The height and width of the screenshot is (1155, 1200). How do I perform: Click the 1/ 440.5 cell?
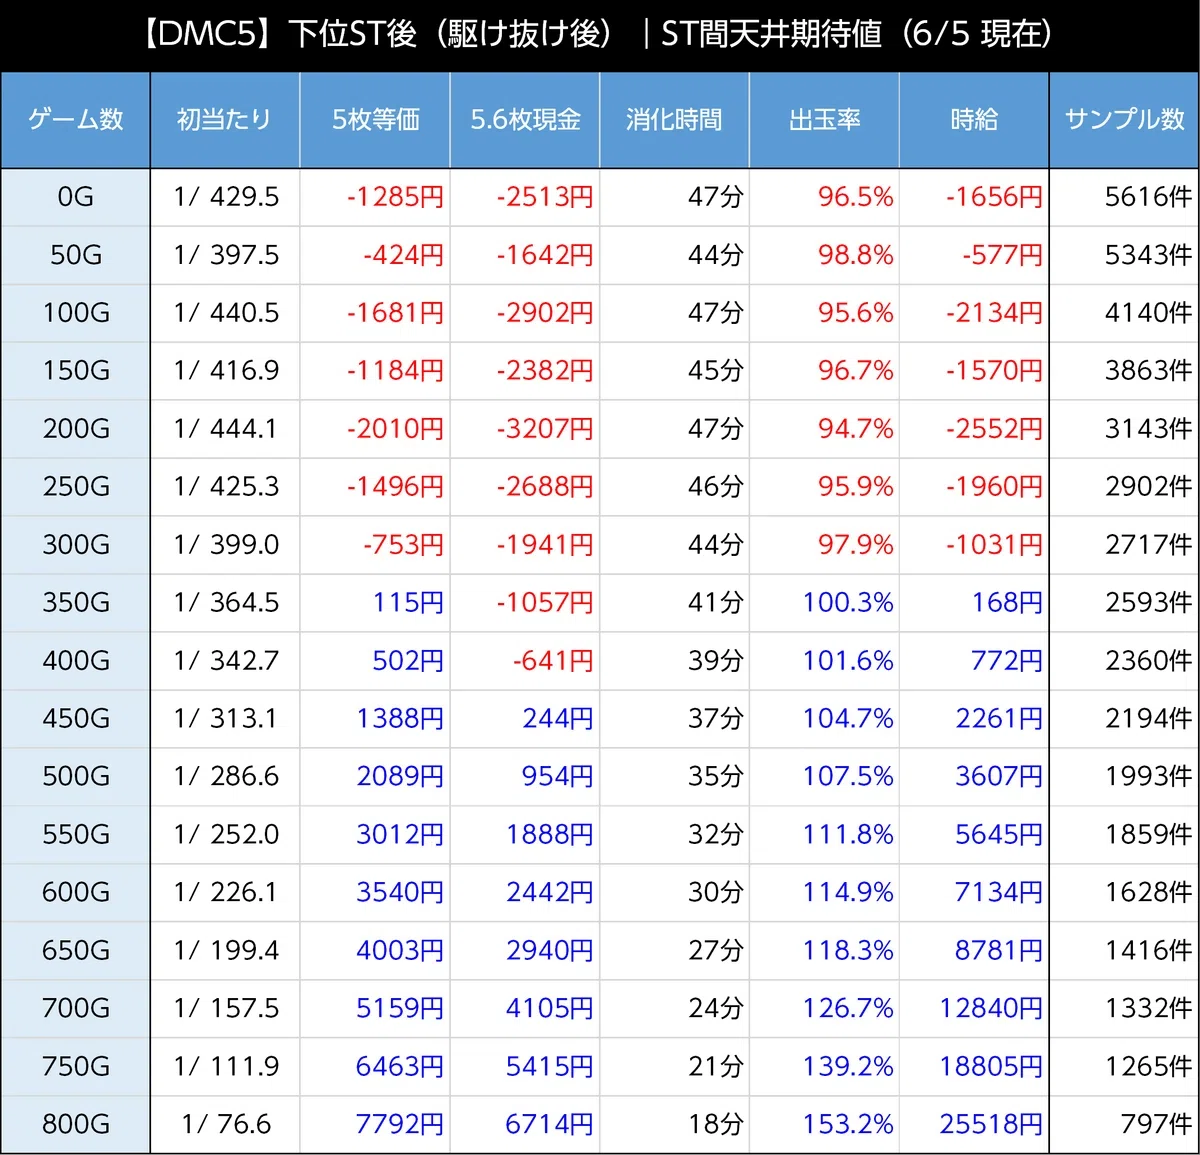[x=226, y=313]
